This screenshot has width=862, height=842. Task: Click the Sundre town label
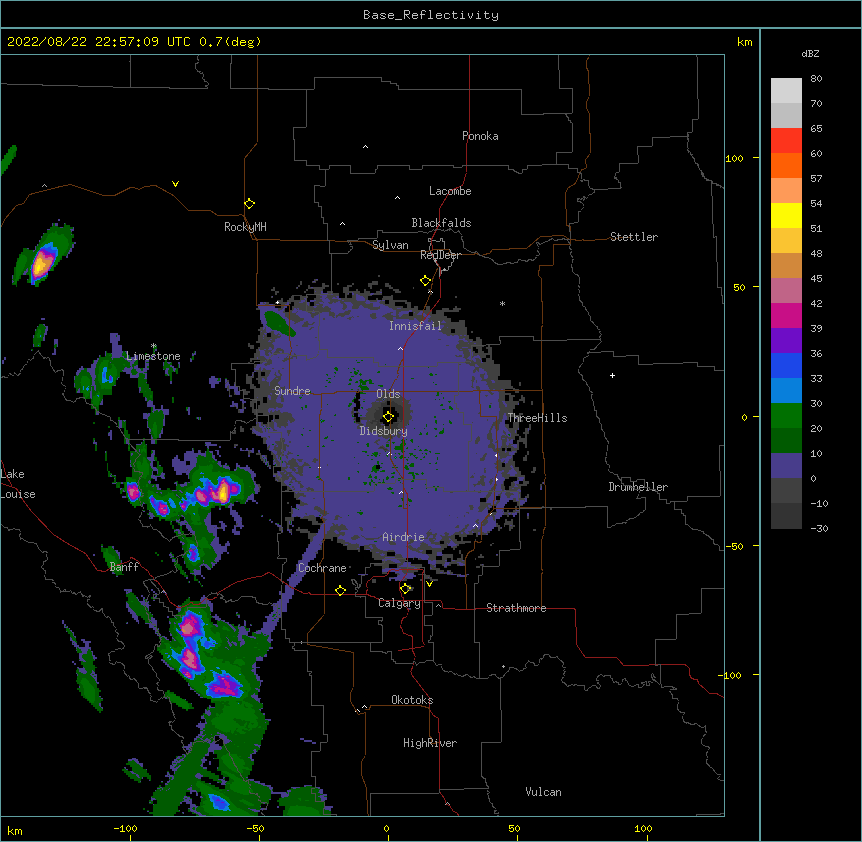pyautogui.click(x=292, y=391)
